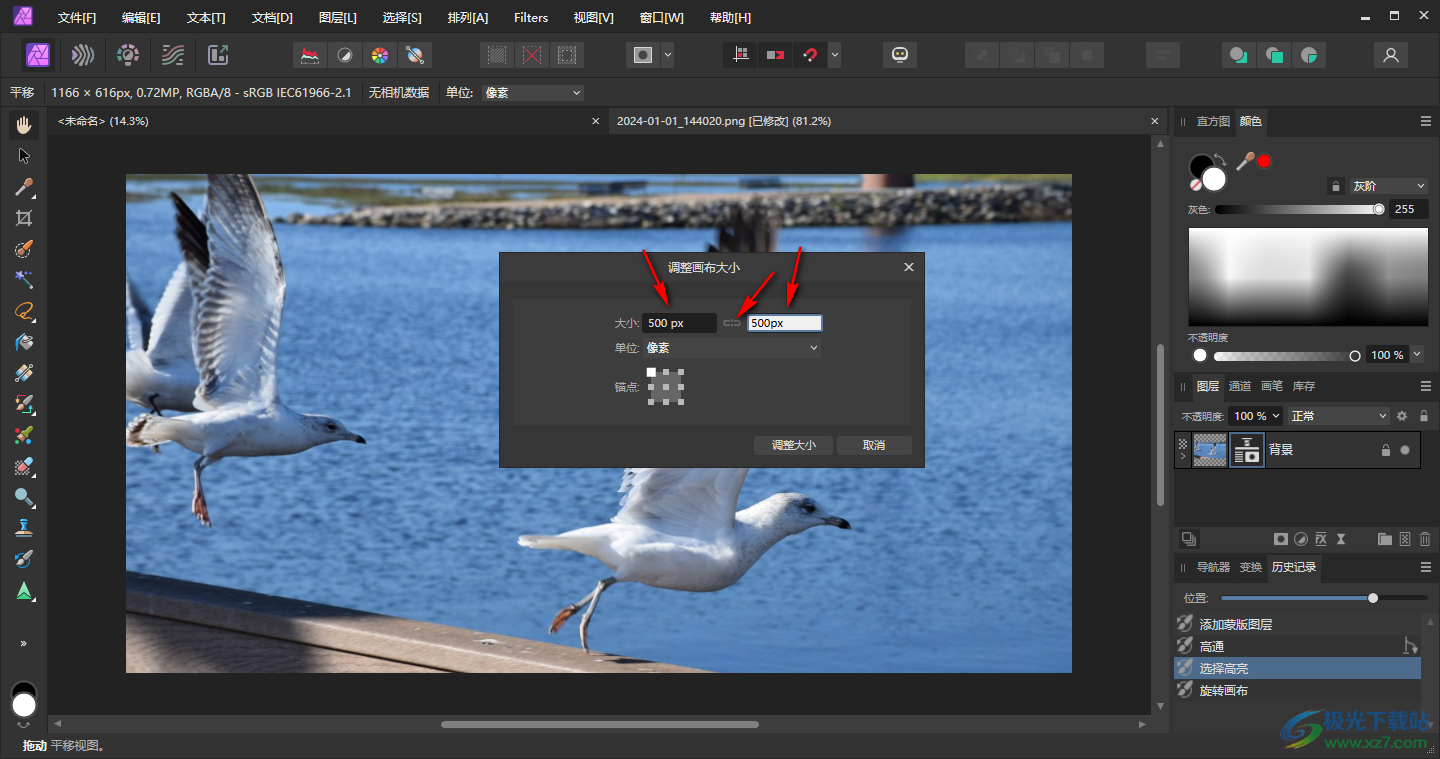Open snapping options dropdown

coord(834,55)
